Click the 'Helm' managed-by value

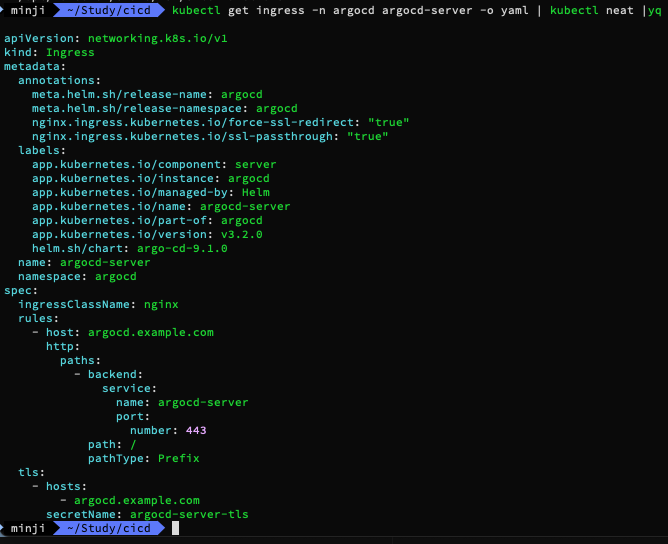tap(256, 193)
